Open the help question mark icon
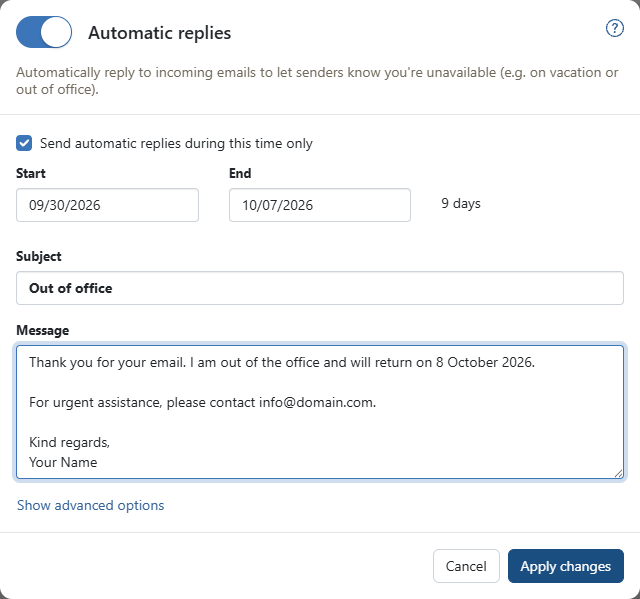This screenshot has width=640, height=599. tap(614, 29)
